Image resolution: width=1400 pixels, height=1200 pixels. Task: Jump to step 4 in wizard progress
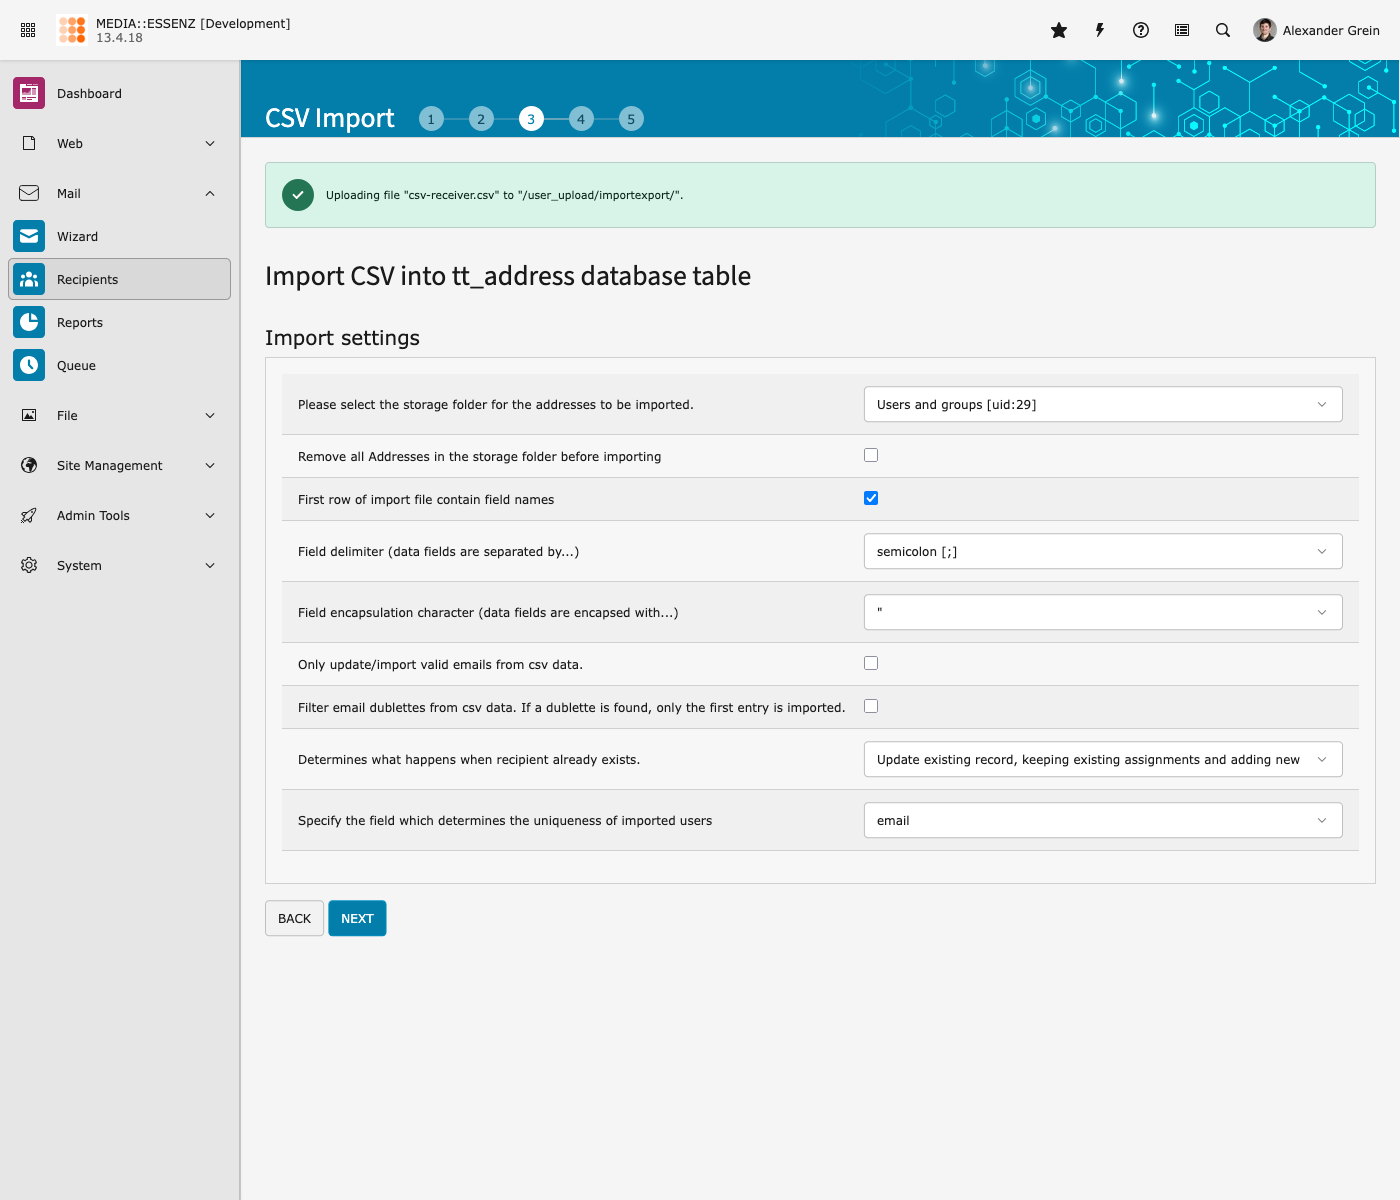(x=581, y=119)
